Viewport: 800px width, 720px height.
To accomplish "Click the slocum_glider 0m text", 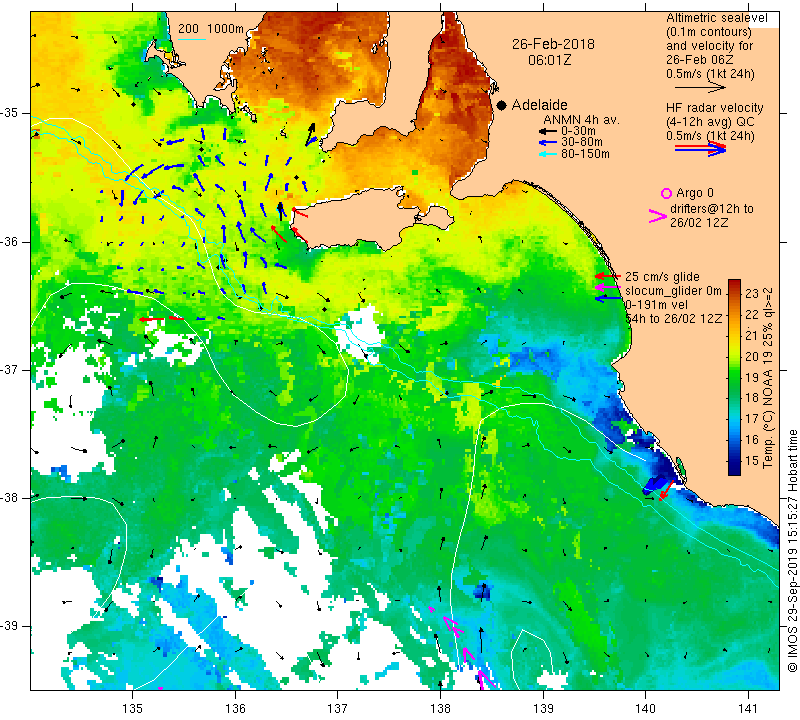I will coord(673,291).
